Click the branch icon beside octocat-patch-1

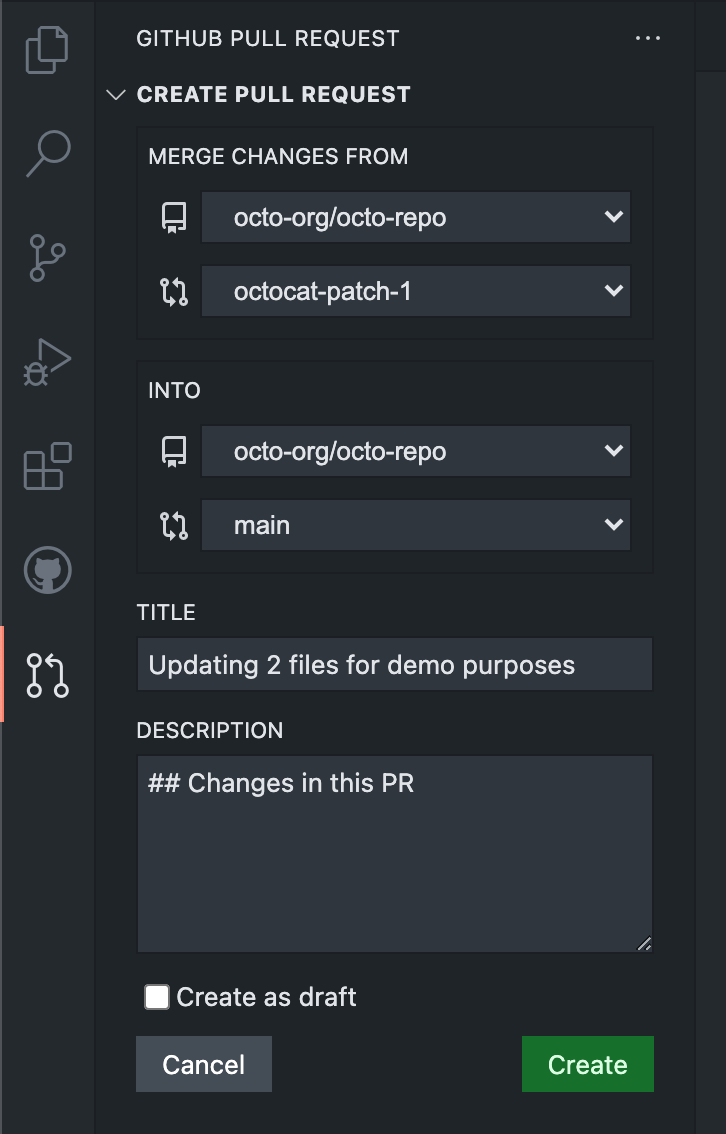pyautogui.click(x=172, y=291)
